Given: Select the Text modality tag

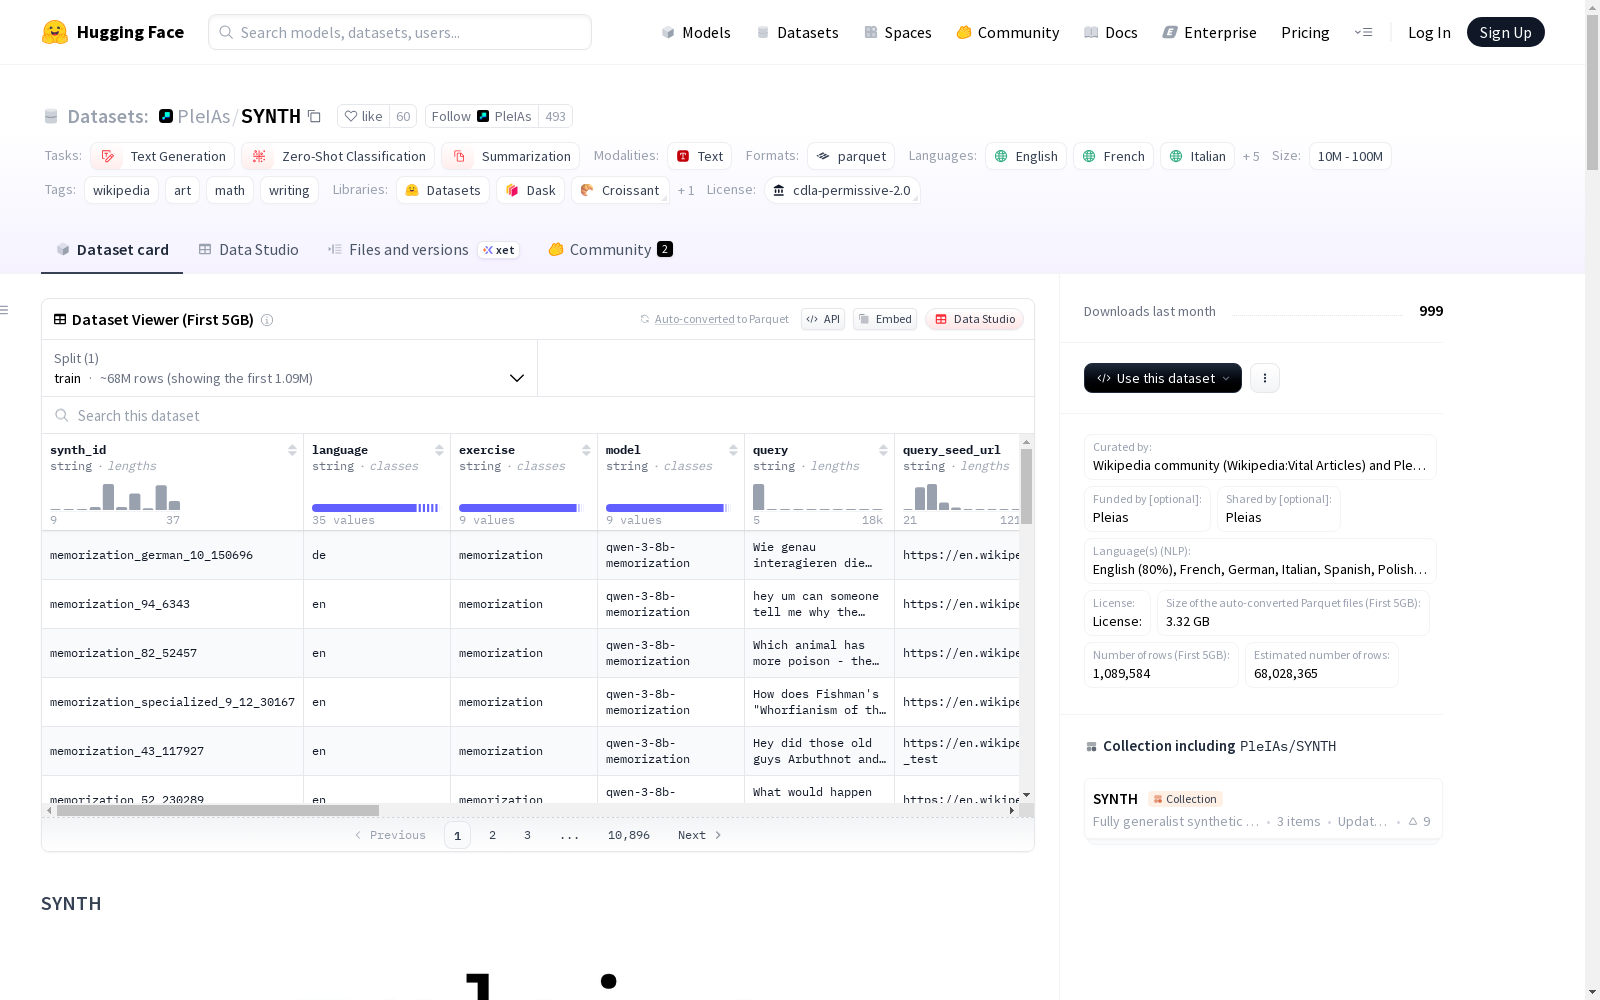Looking at the screenshot, I should pos(700,156).
